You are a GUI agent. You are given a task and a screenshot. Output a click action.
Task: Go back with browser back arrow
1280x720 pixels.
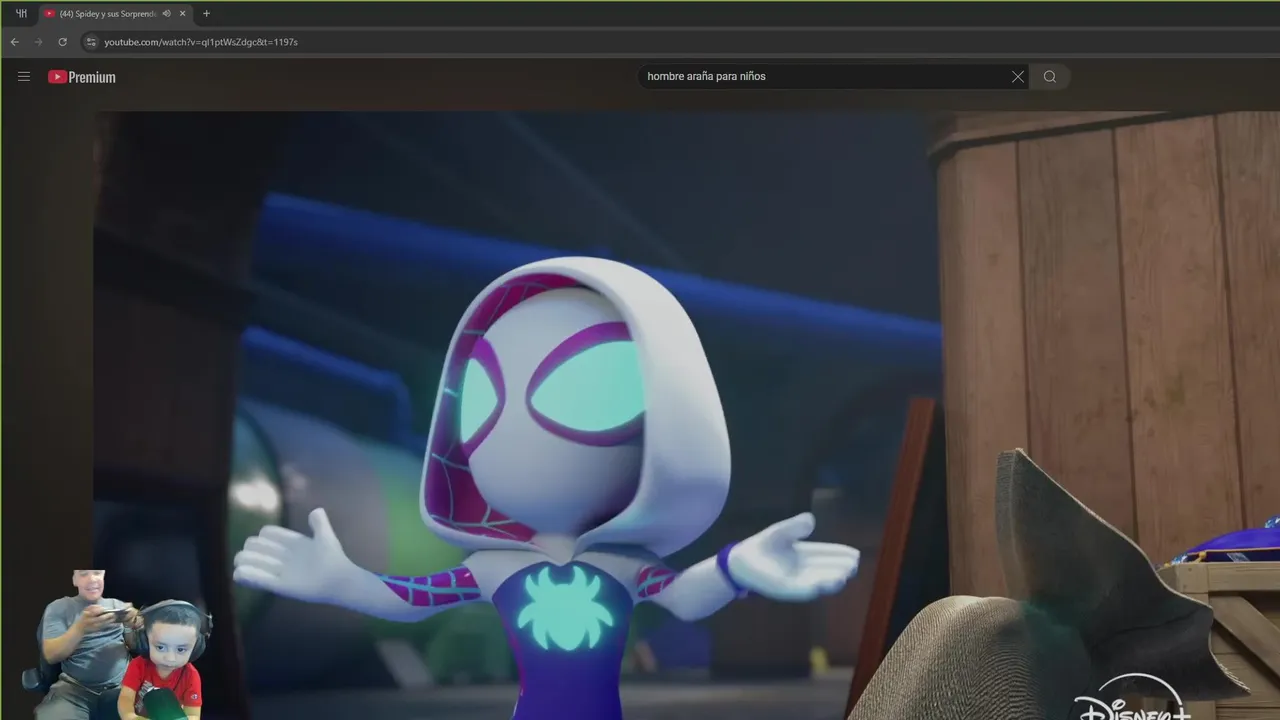pyautogui.click(x=15, y=42)
